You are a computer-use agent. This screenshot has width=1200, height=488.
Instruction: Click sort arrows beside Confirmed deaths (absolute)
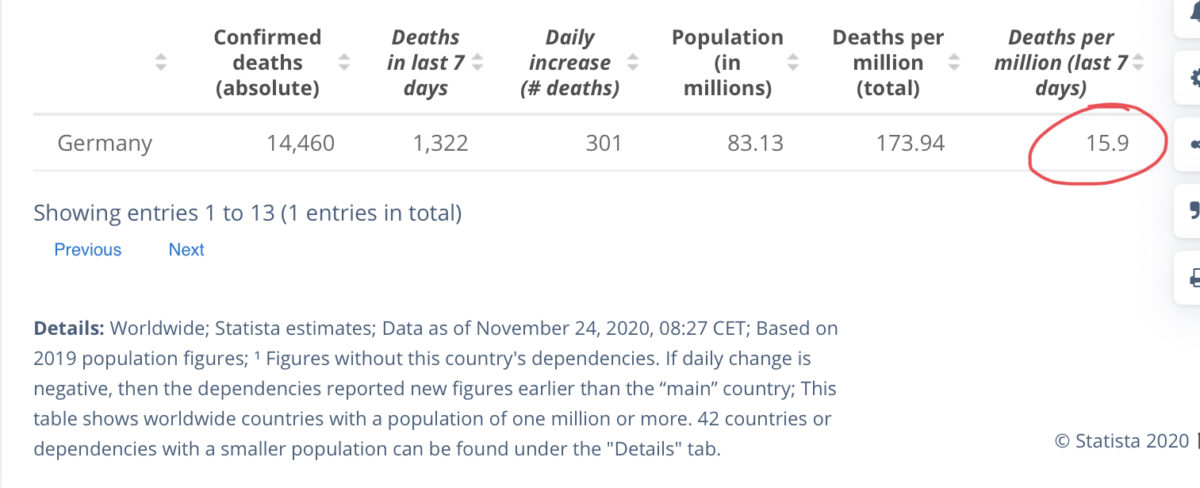344,62
